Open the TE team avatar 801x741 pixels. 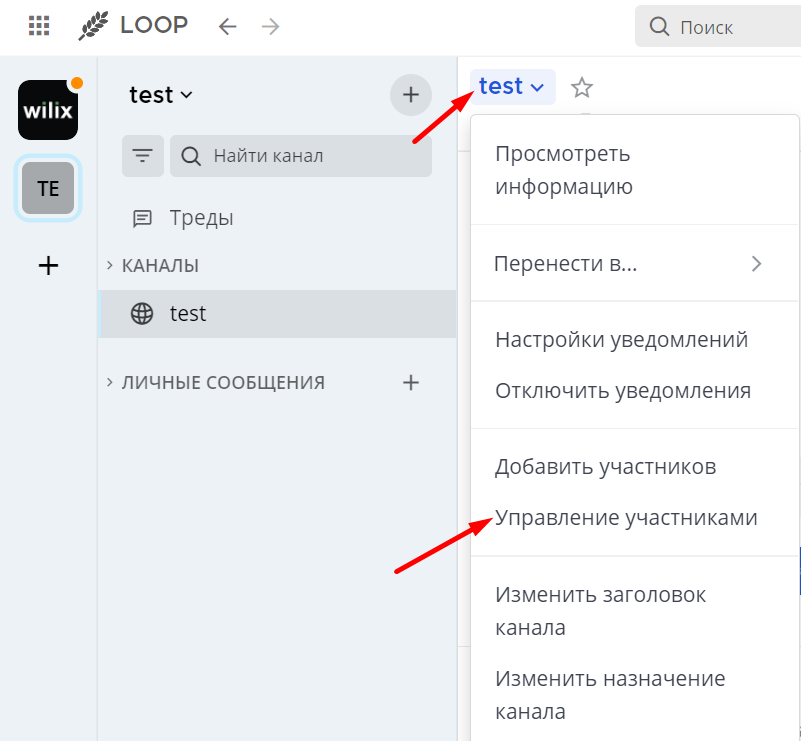coord(47,188)
